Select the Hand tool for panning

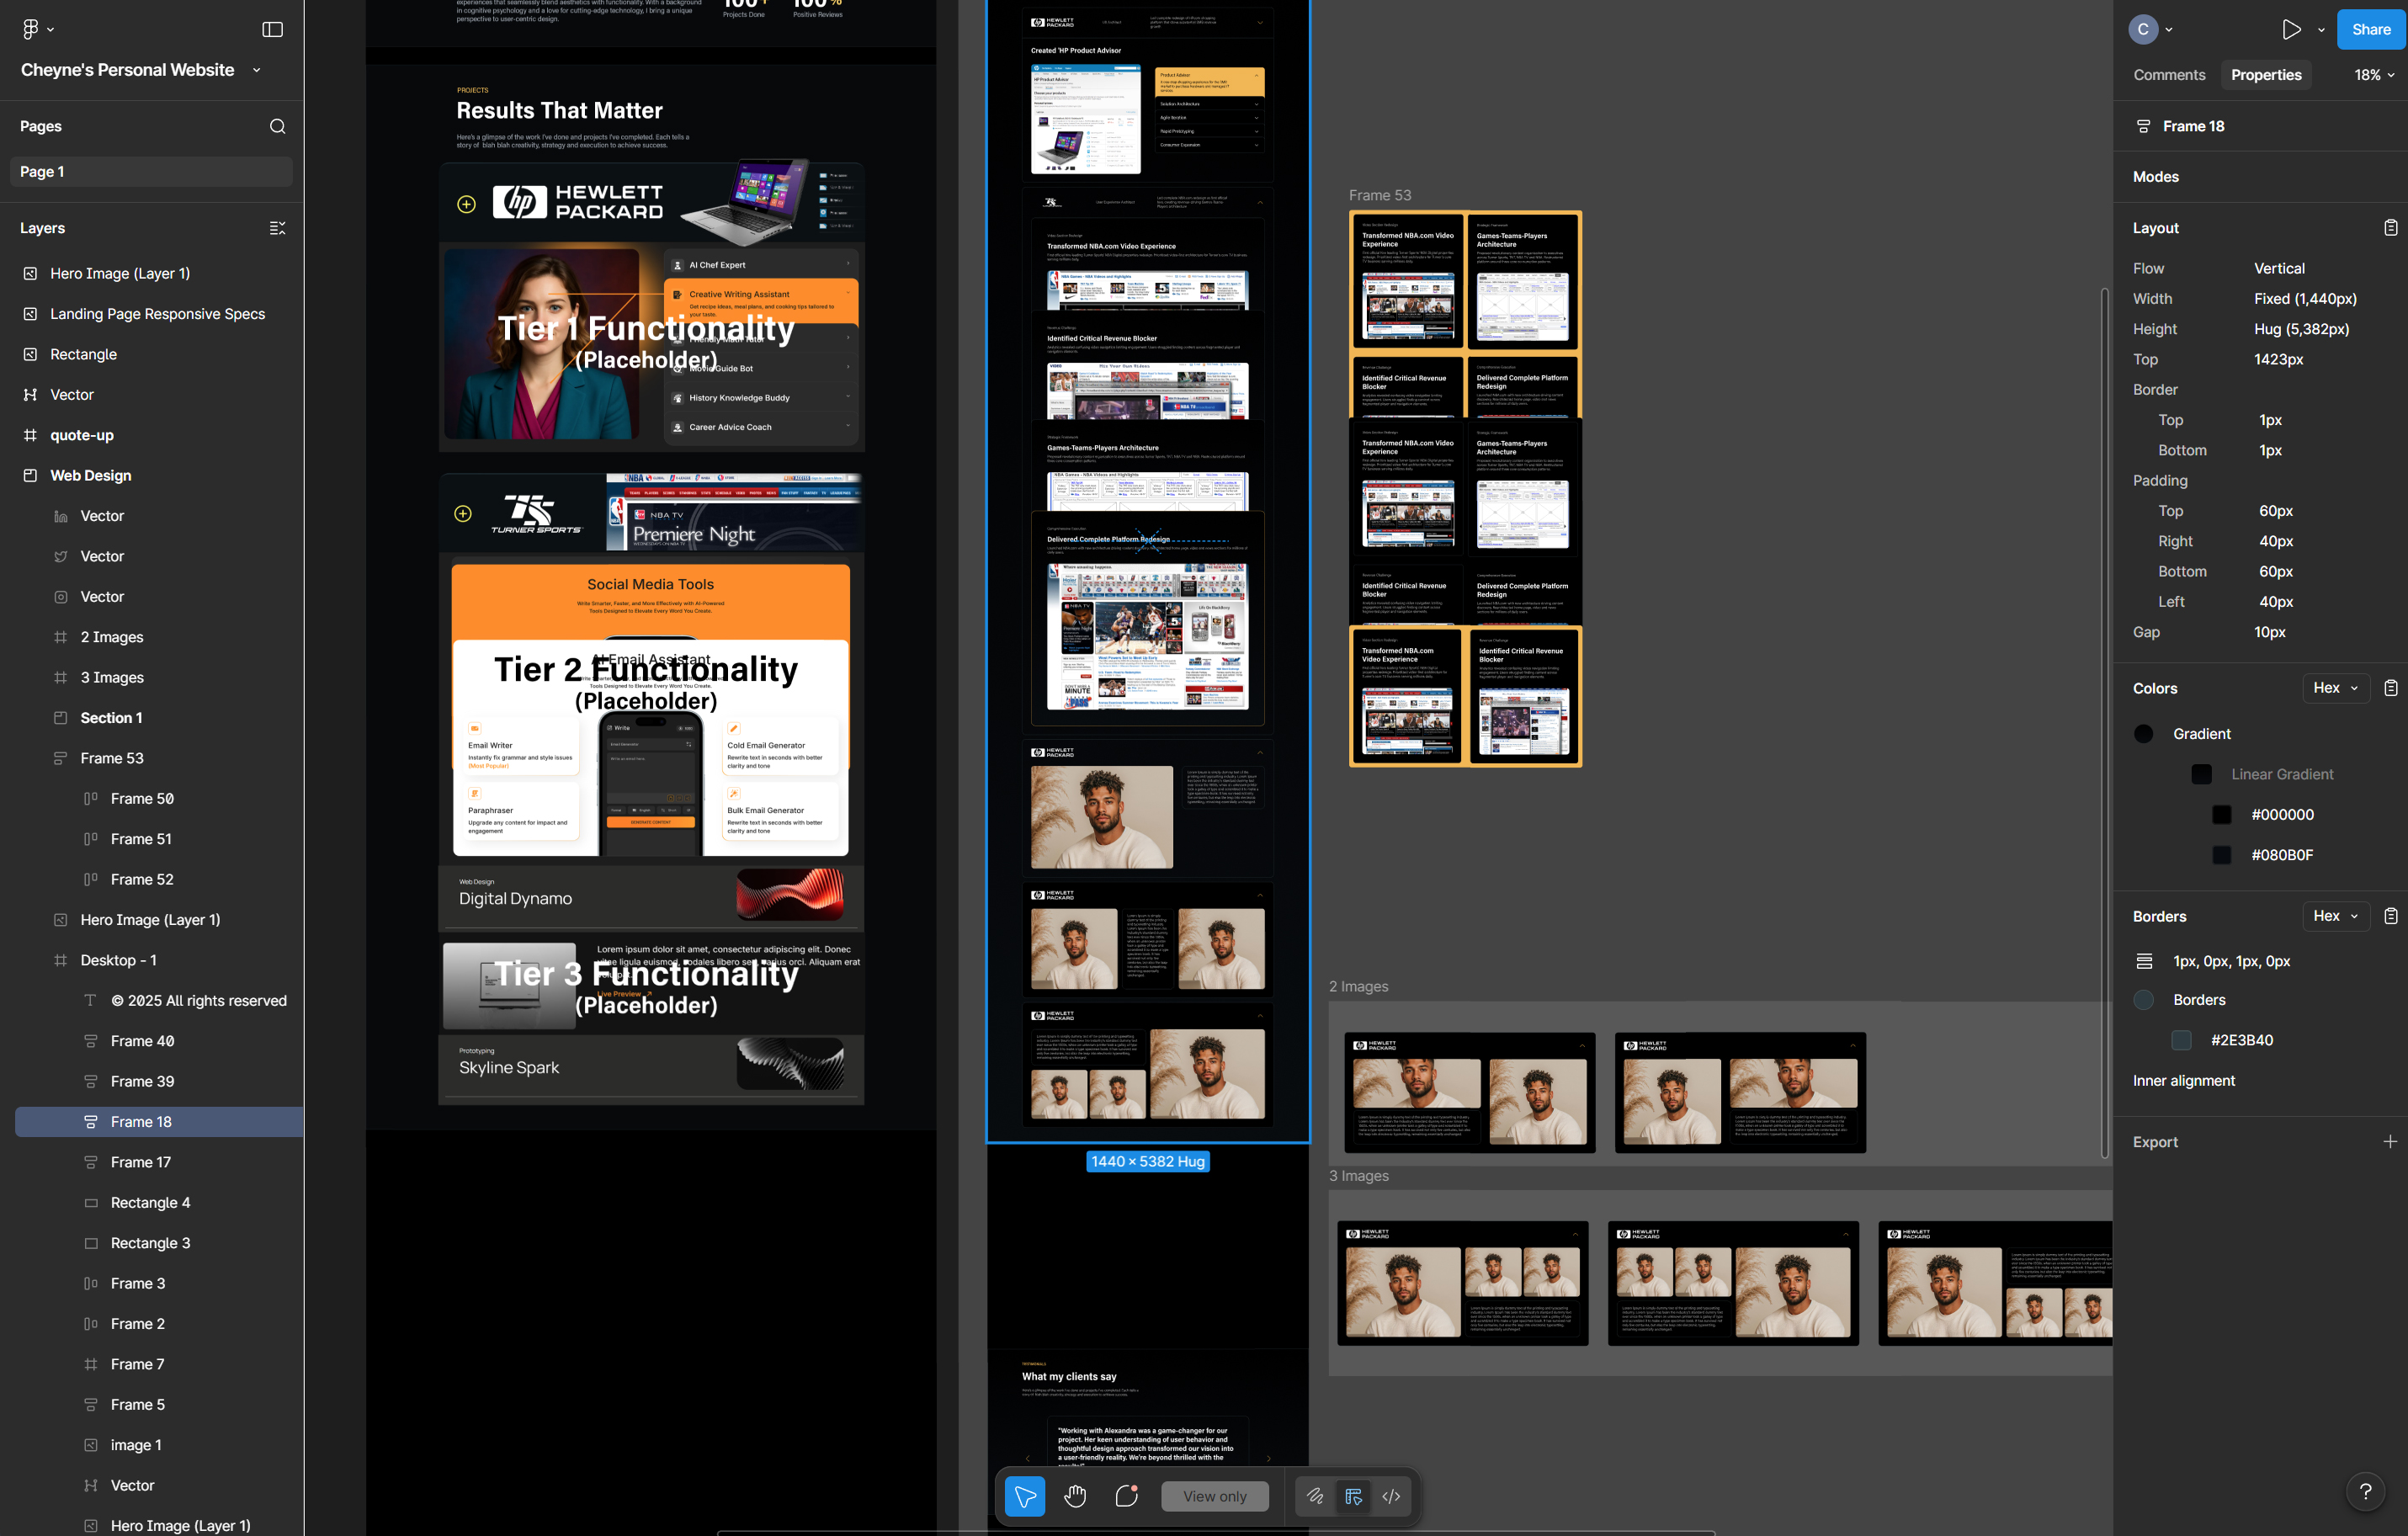[x=1075, y=1496]
